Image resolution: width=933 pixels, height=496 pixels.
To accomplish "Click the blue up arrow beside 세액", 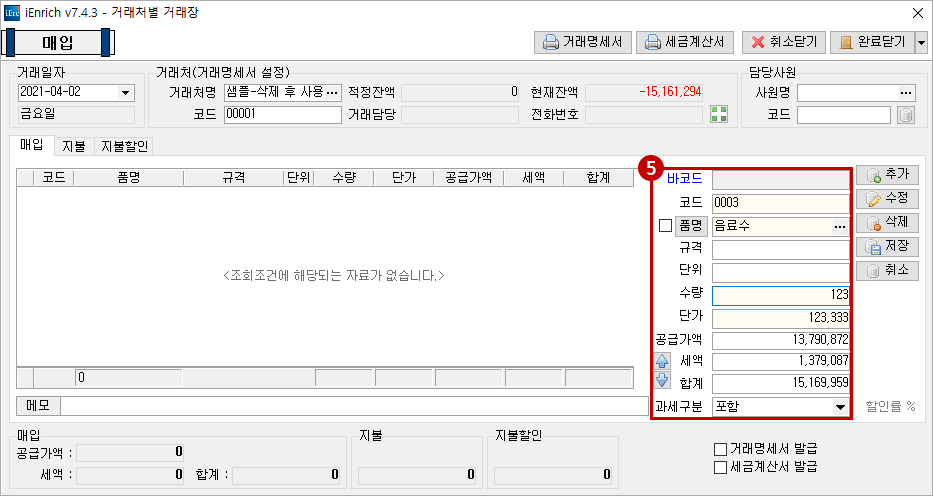I will (662, 360).
